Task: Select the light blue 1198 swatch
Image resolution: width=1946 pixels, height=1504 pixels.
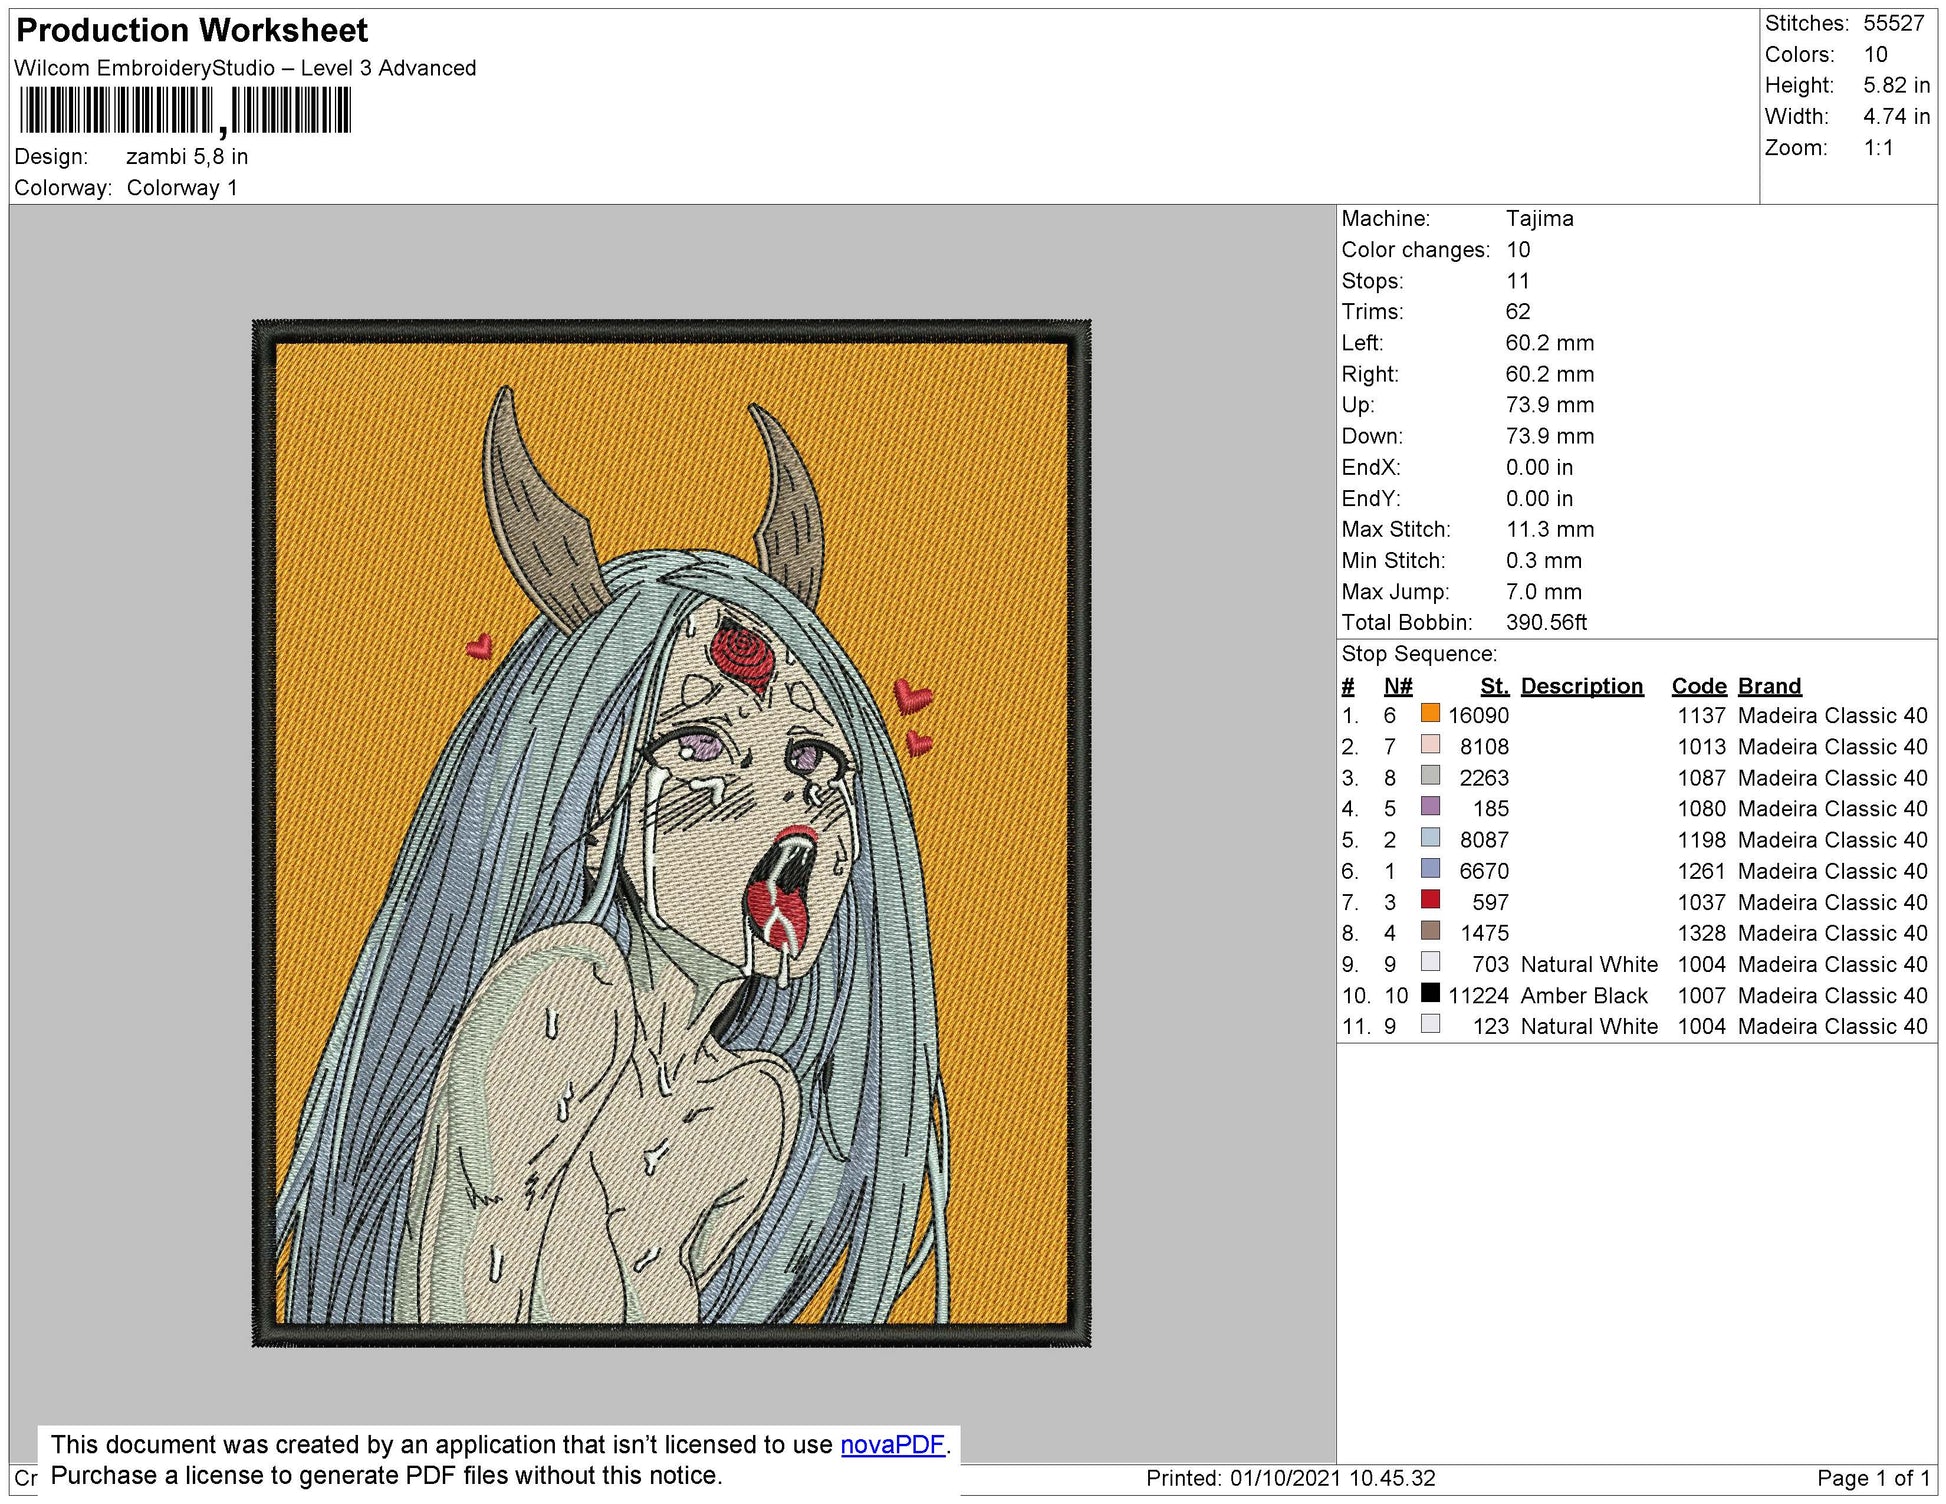Action: pos(1430,838)
